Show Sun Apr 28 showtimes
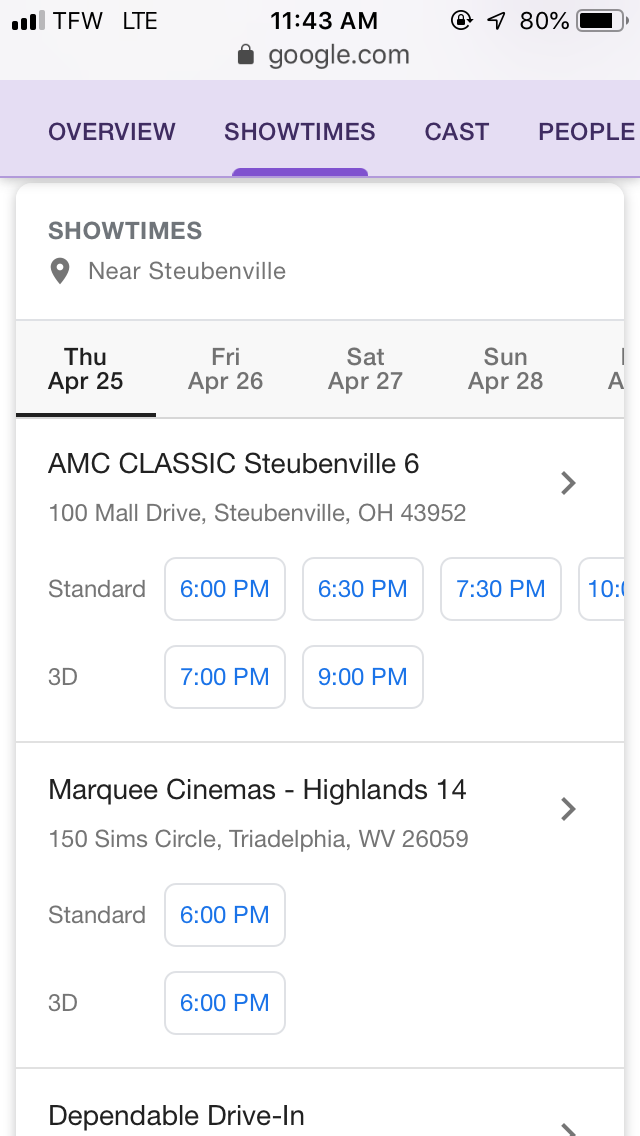The height and width of the screenshot is (1136, 640). pyautogui.click(x=506, y=369)
